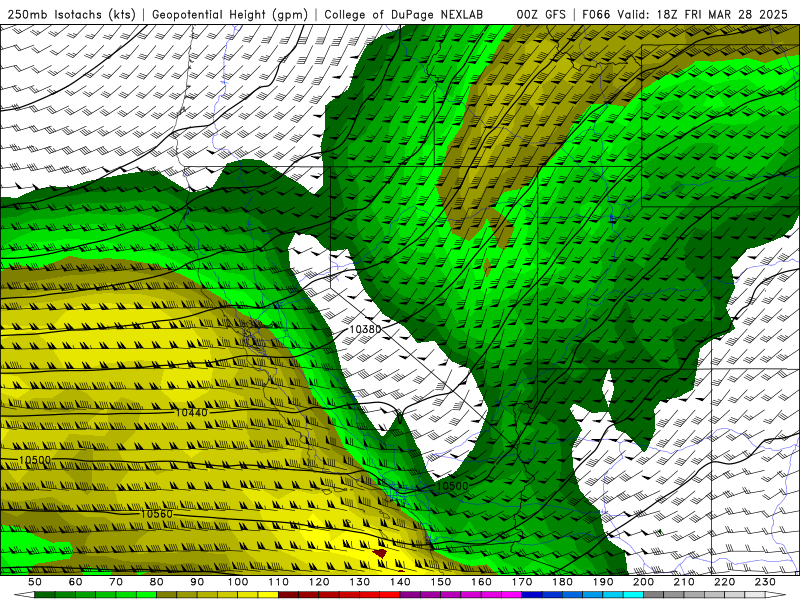Image resolution: width=800 pixels, height=600 pixels.
Task: Click the "60" value on the color scale
Action: (x=76, y=582)
